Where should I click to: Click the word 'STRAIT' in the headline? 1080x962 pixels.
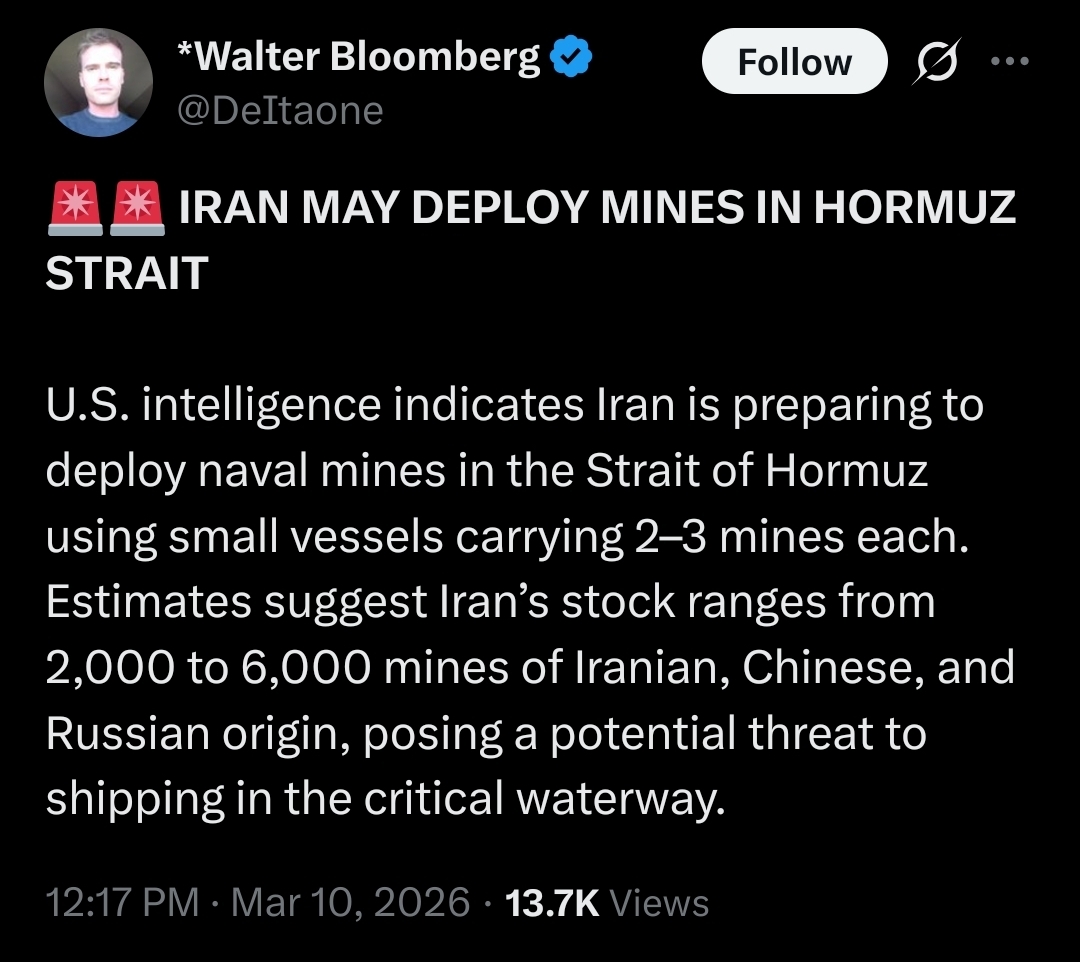(126, 272)
